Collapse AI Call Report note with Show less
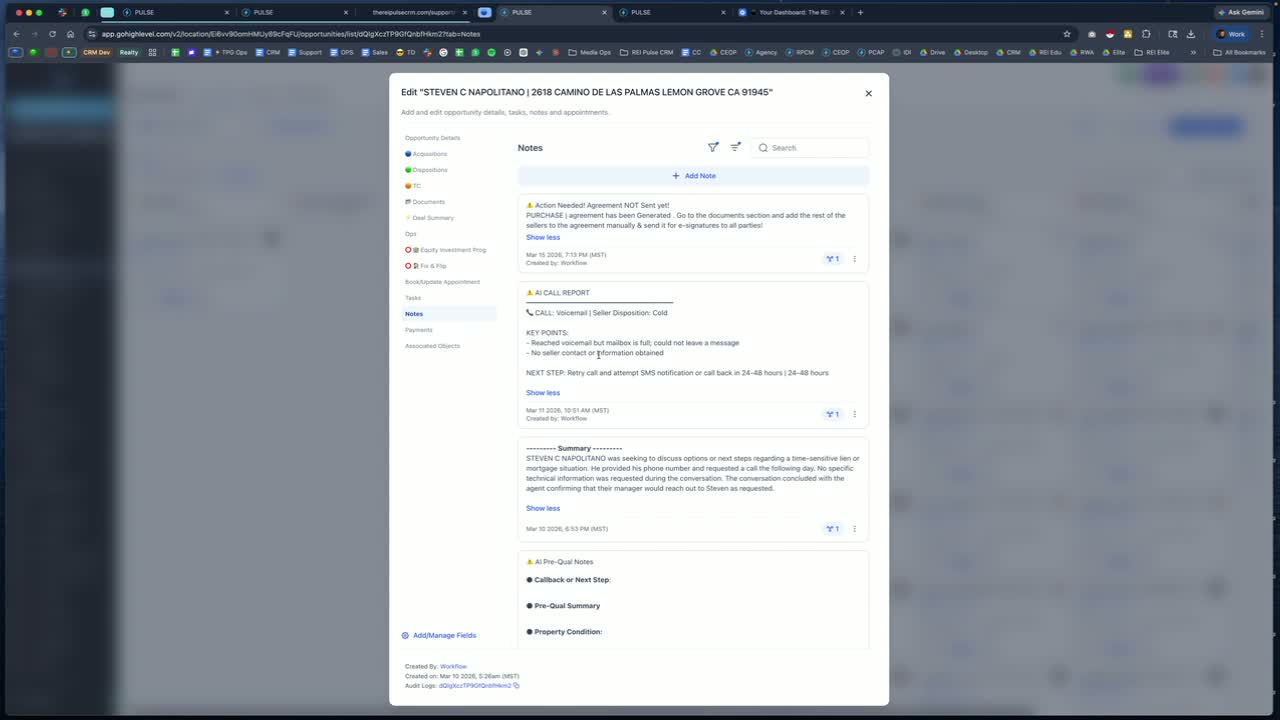The image size is (1280, 720). [x=543, y=393]
